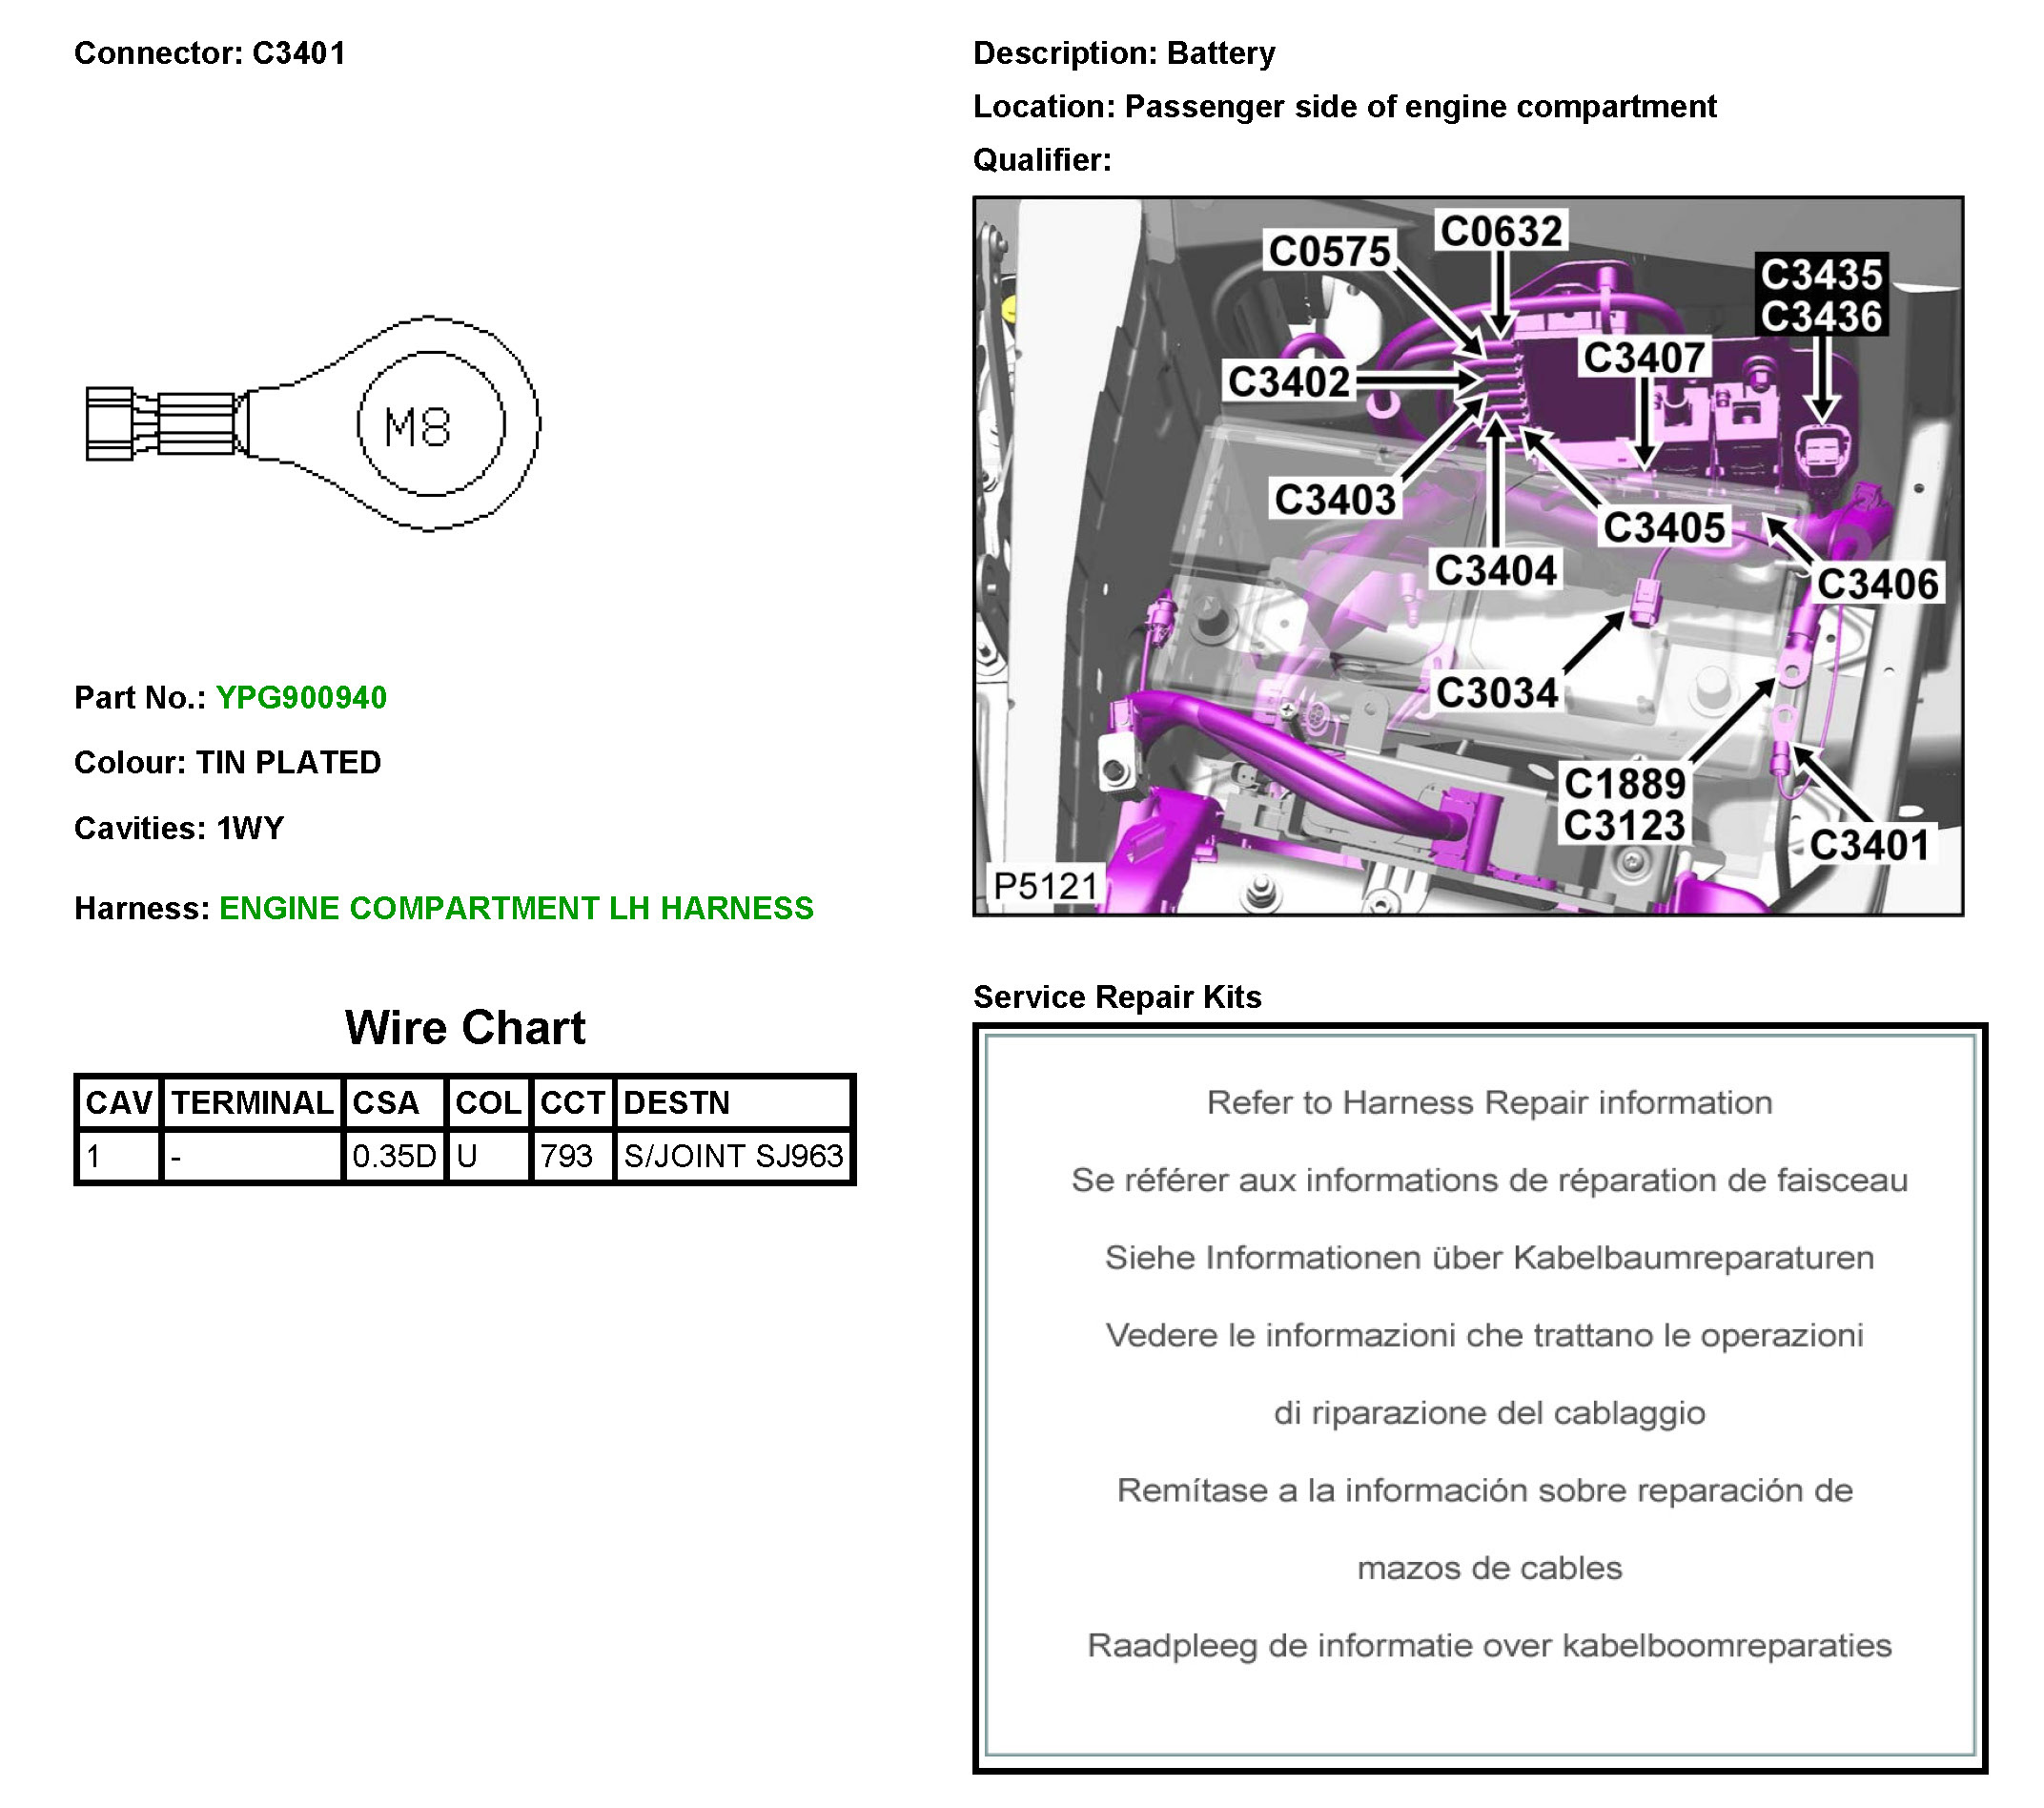This screenshot has width=2044, height=1808.
Task: Select the C3406 connector label
Action: click(x=1877, y=583)
